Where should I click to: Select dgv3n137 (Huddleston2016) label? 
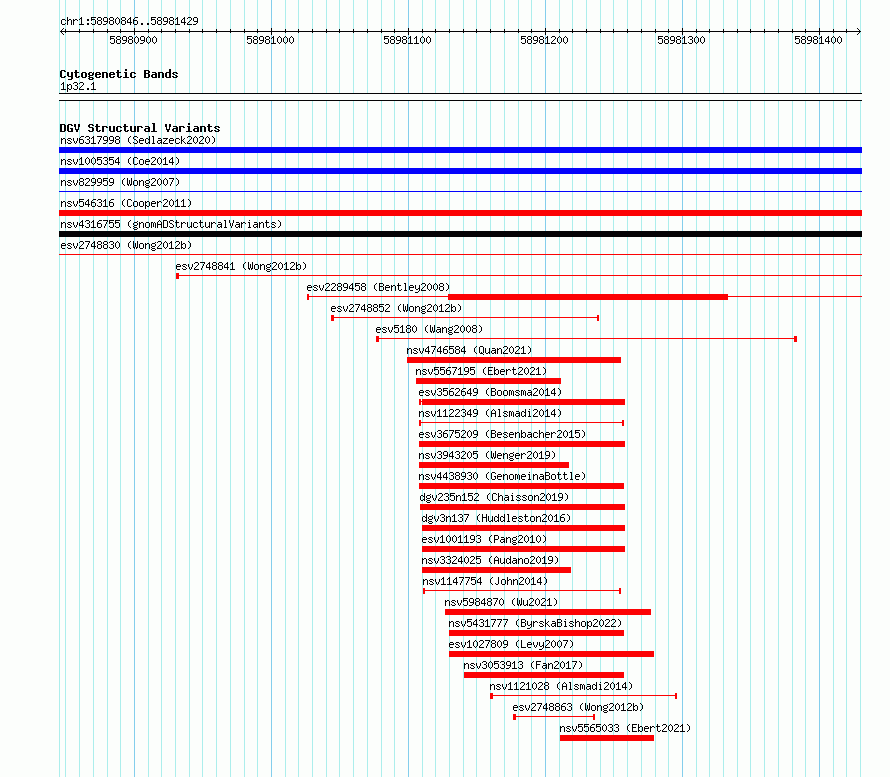pyautogui.click(x=496, y=518)
